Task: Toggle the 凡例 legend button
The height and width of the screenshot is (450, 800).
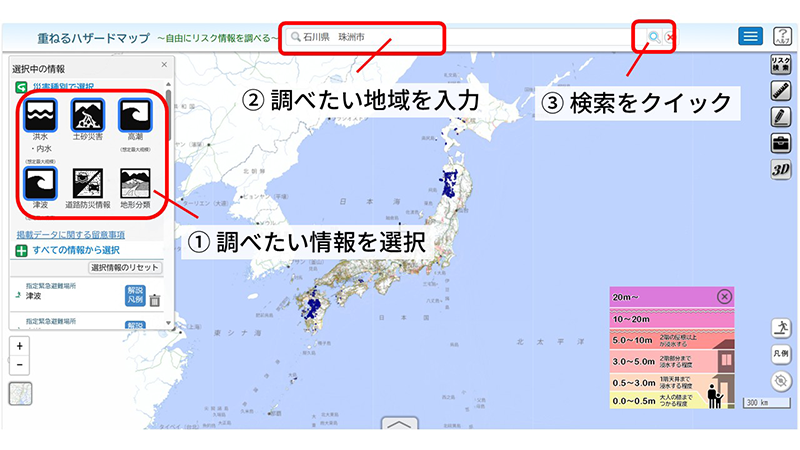Action: [781, 354]
